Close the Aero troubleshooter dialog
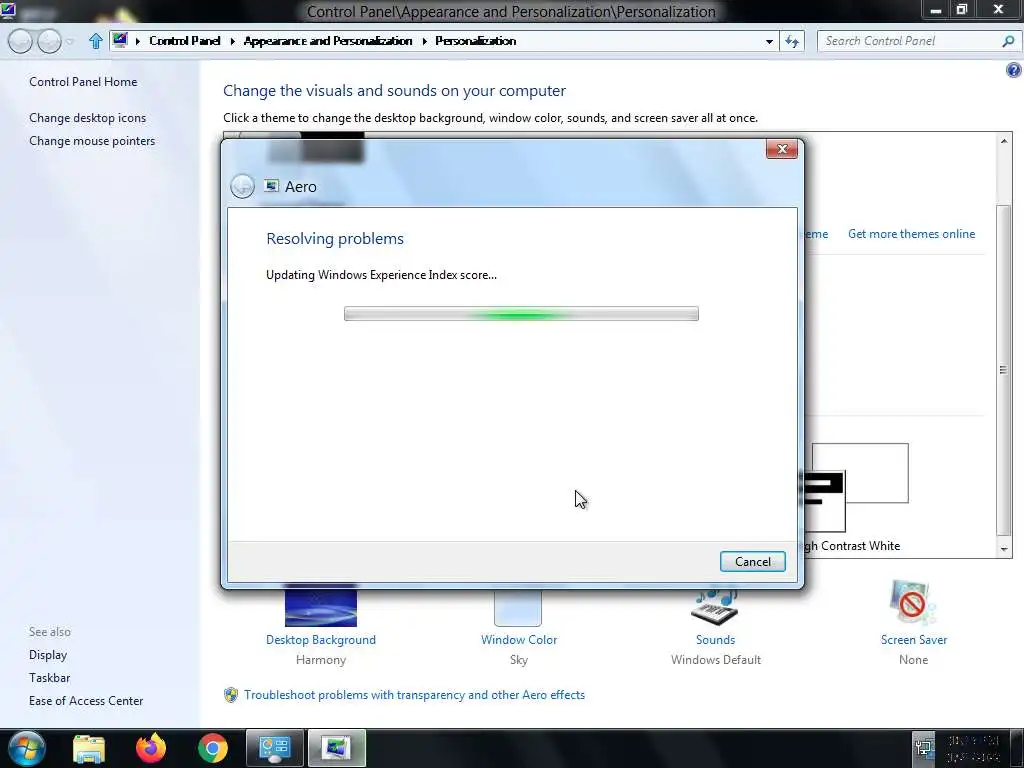This screenshot has width=1024, height=768. pyautogui.click(x=782, y=149)
